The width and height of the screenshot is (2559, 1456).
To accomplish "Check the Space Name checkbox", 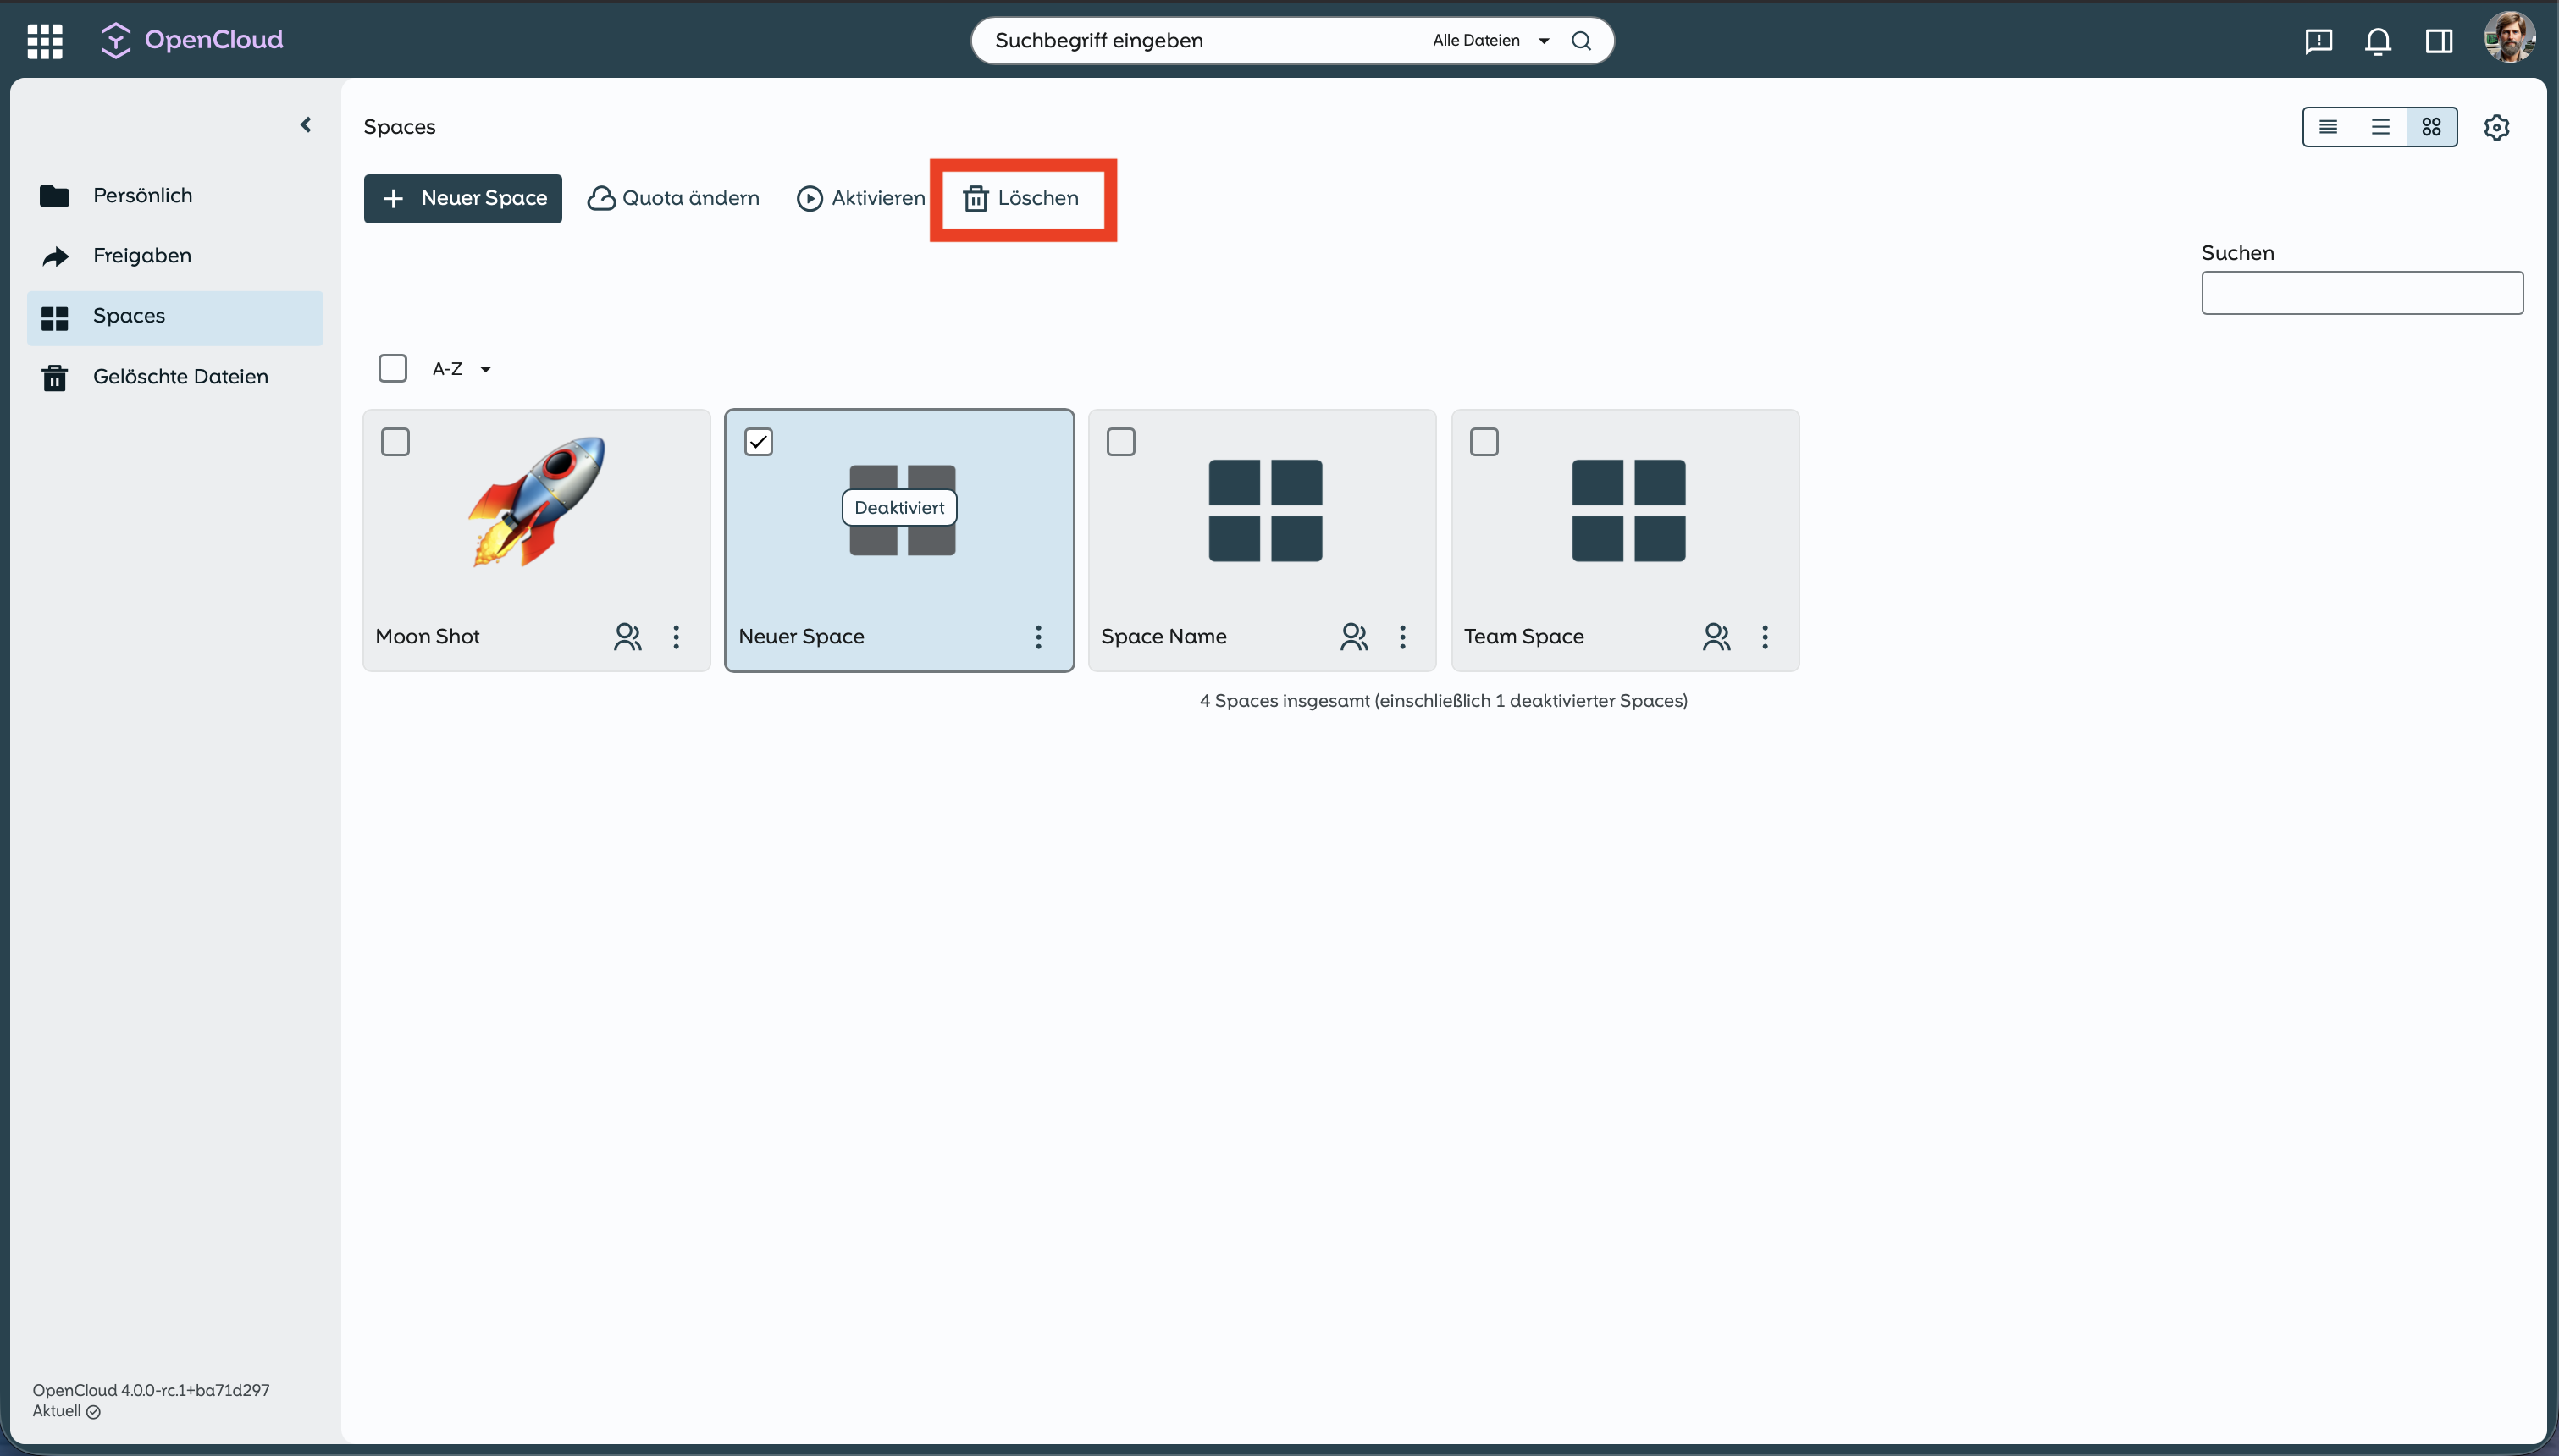I will [1120, 442].
